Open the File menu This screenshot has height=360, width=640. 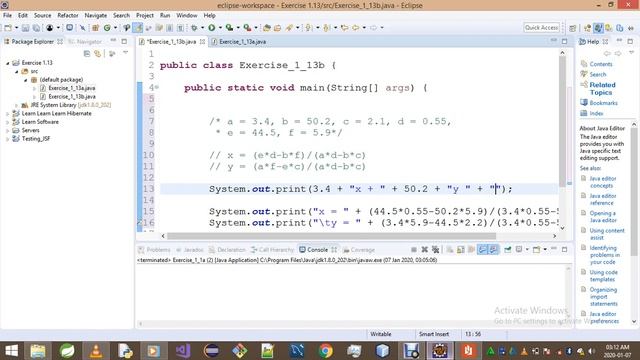7,16
